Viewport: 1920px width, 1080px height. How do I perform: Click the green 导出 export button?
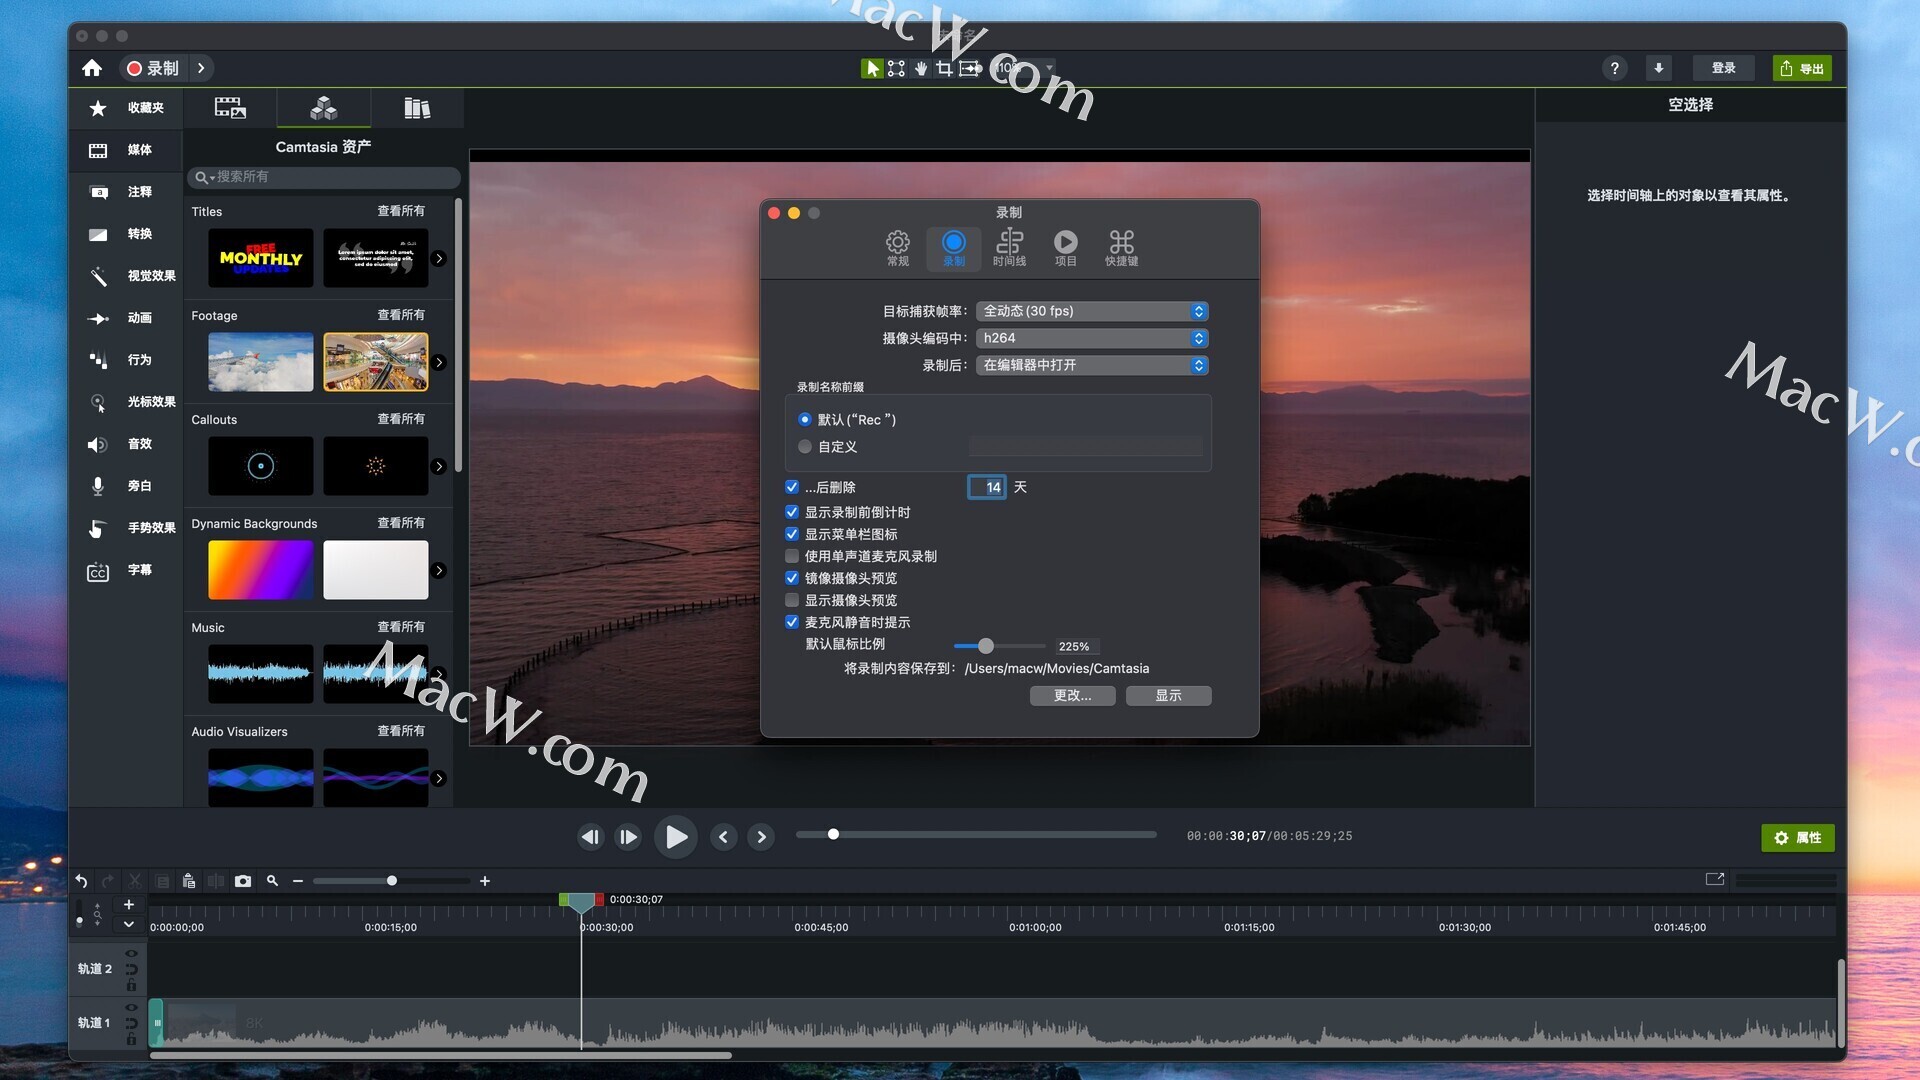1802,68
